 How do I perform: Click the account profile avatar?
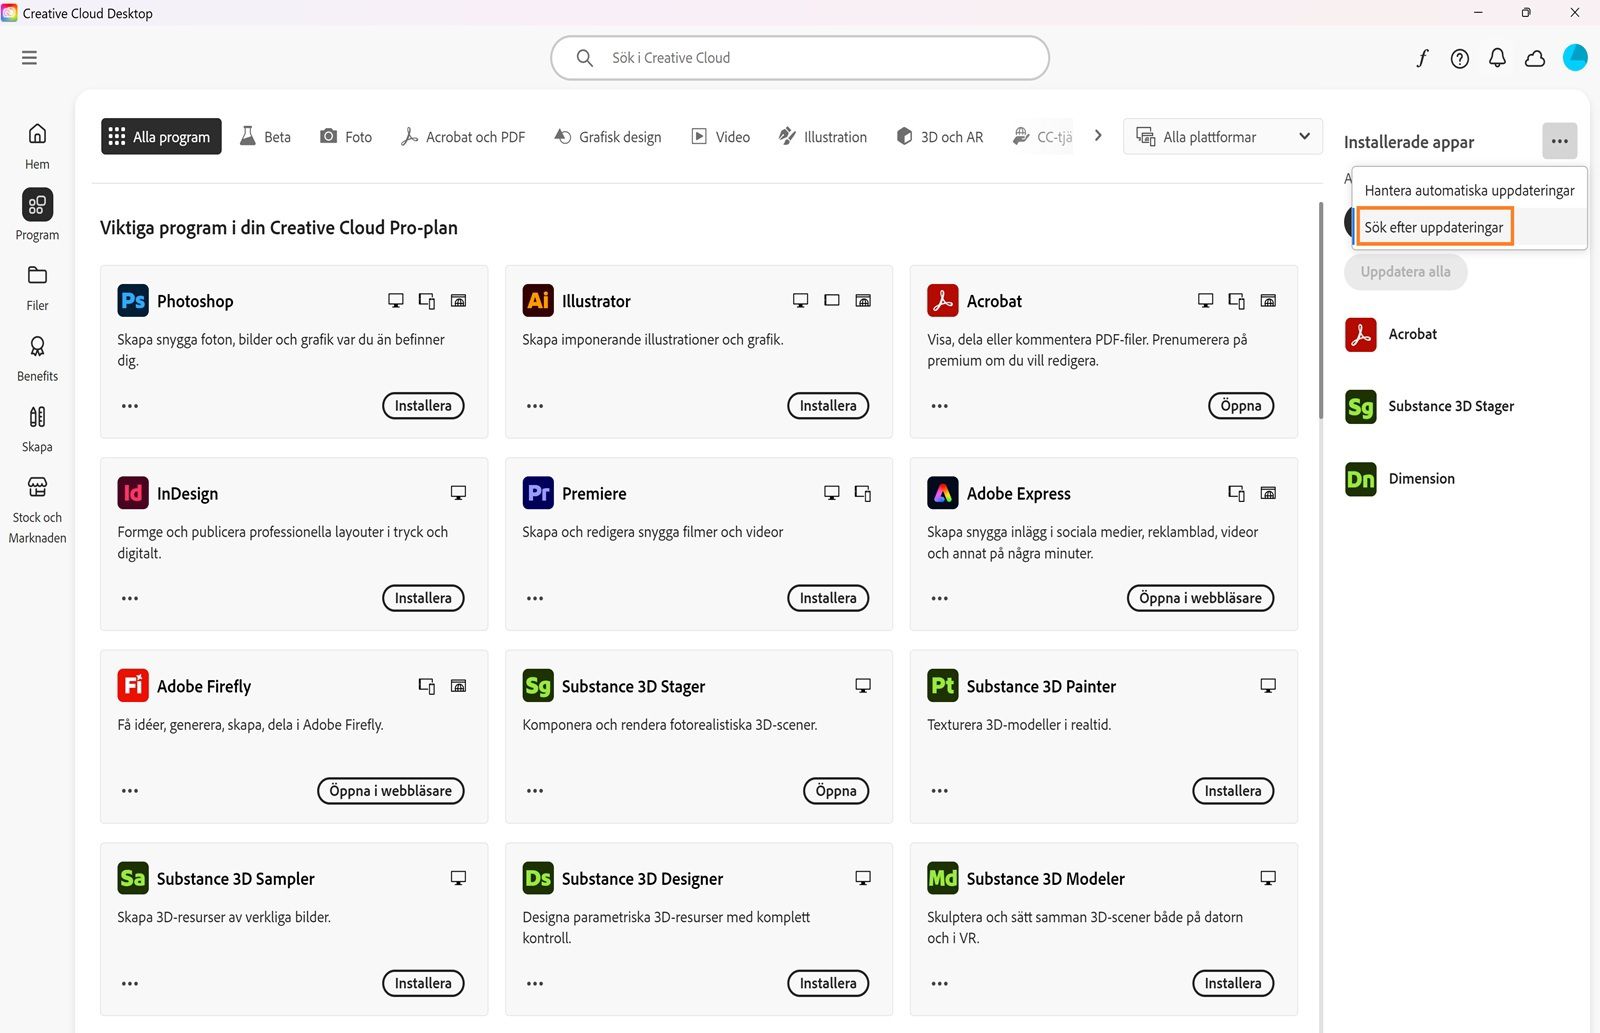click(x=1575, y=57)
